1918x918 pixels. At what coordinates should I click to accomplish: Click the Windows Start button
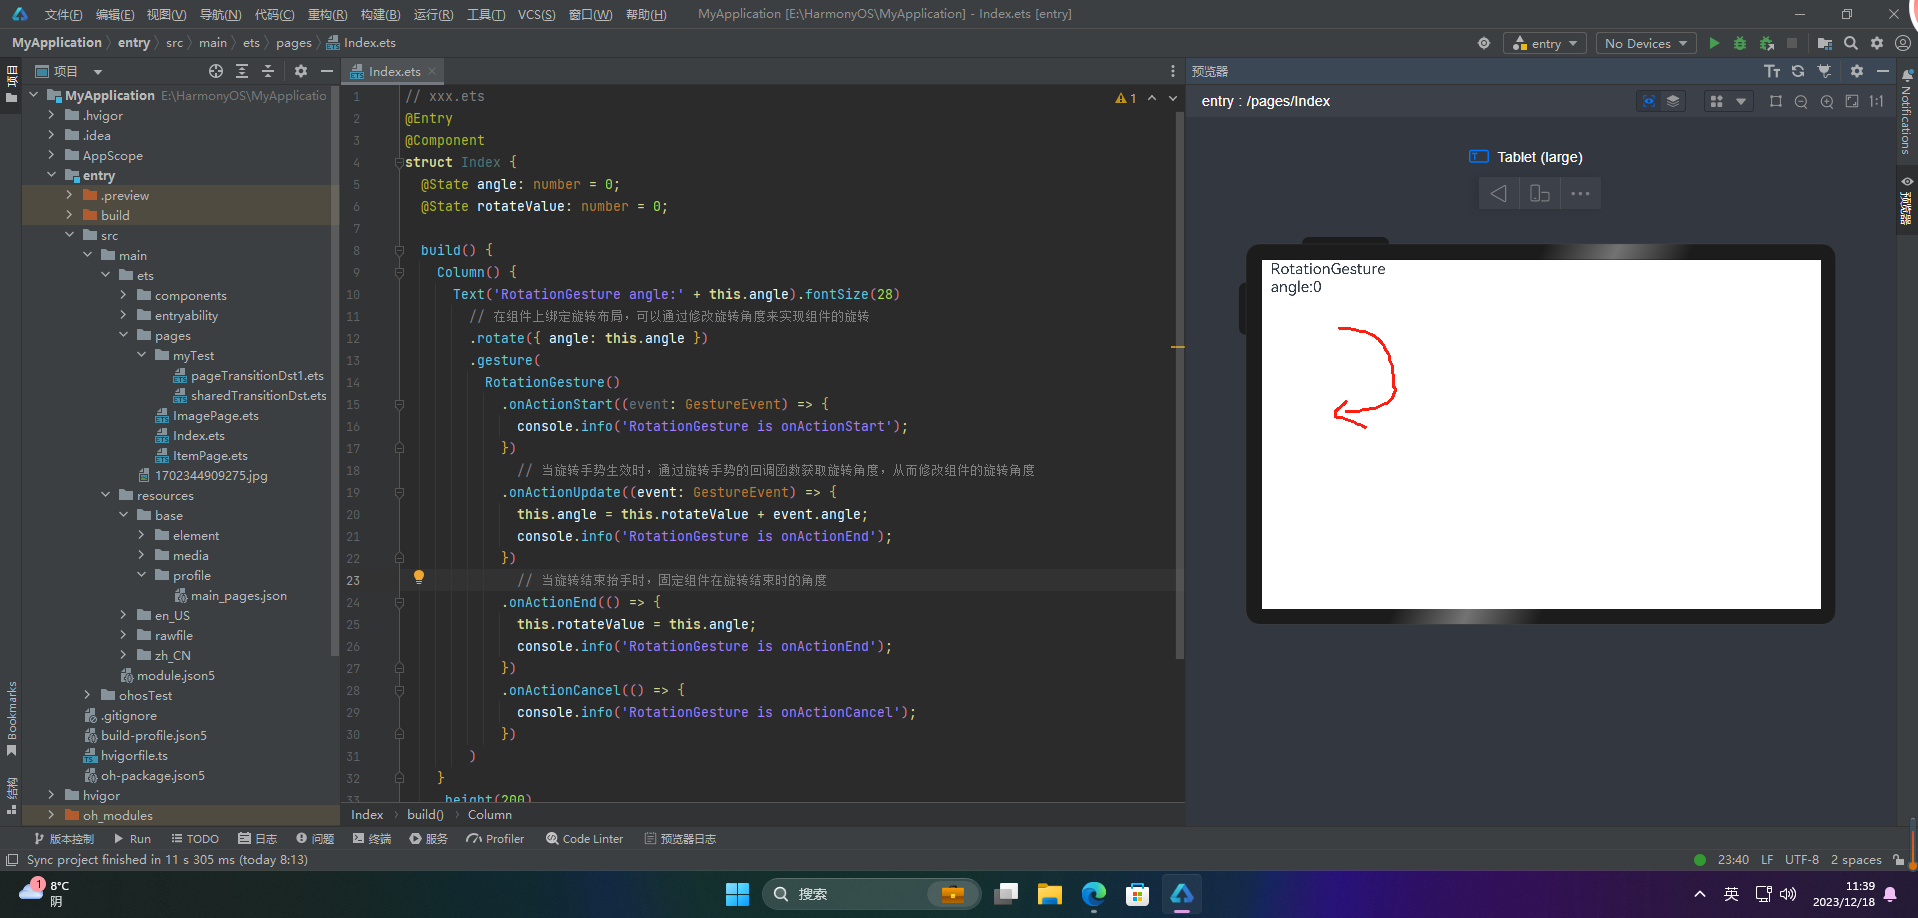point(737,894)
